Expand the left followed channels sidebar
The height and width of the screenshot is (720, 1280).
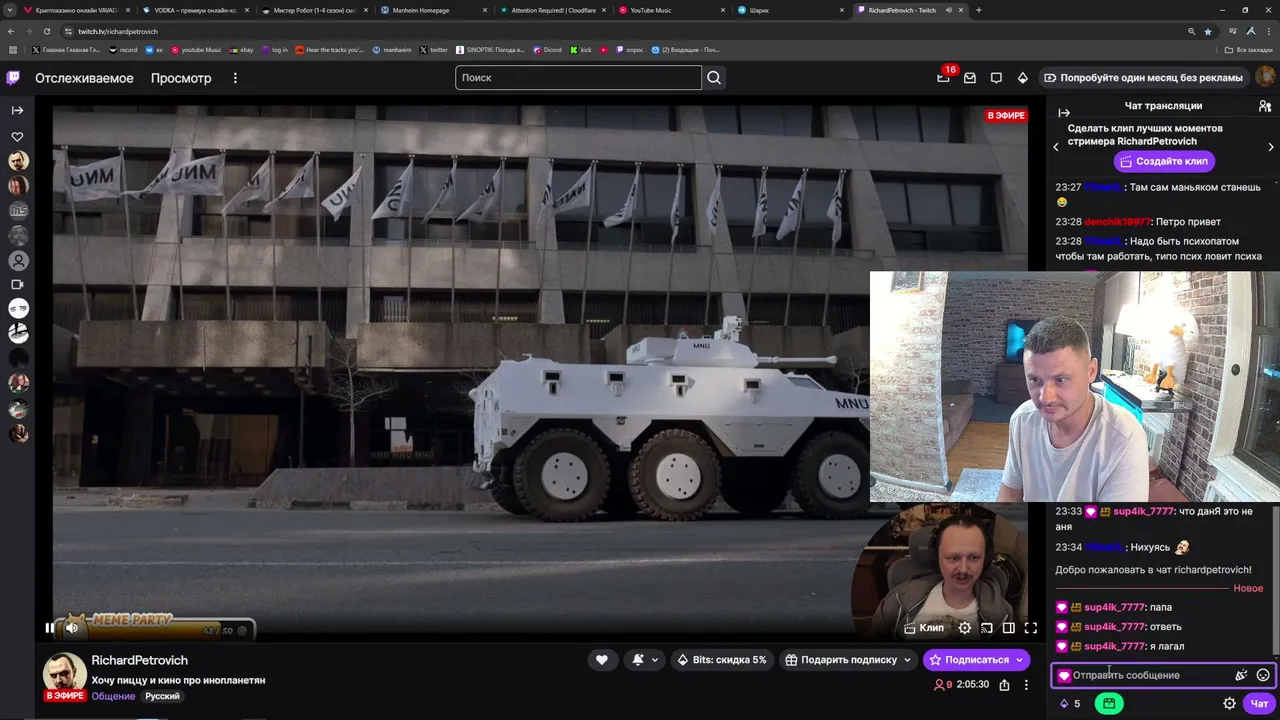point(17,110)
